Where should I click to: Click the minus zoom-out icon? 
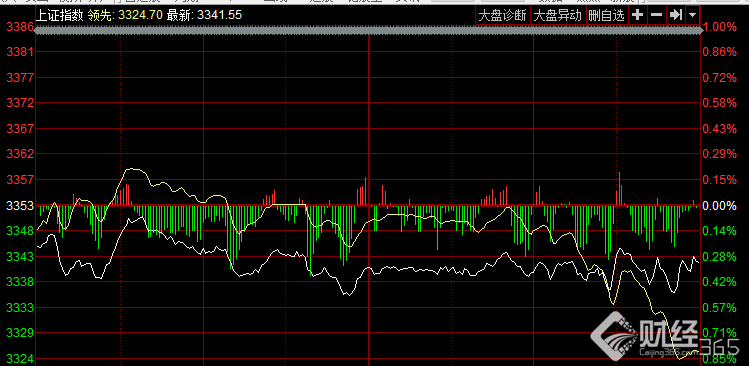click(x=656, y=15)
